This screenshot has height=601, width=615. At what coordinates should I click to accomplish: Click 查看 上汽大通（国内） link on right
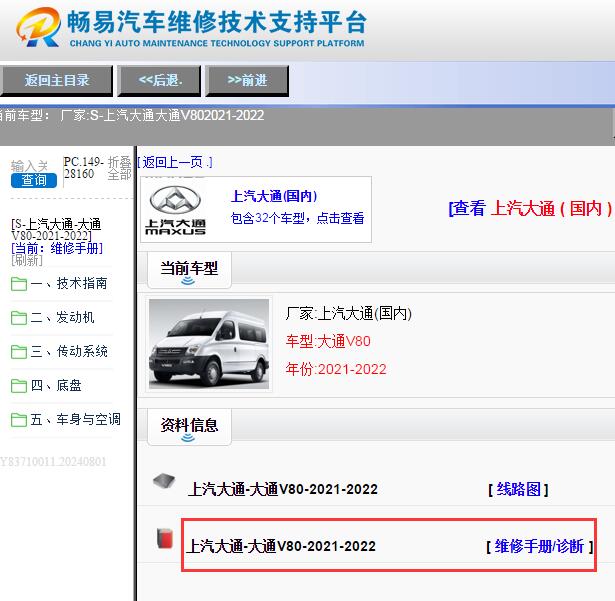click(x=531, y=208)
